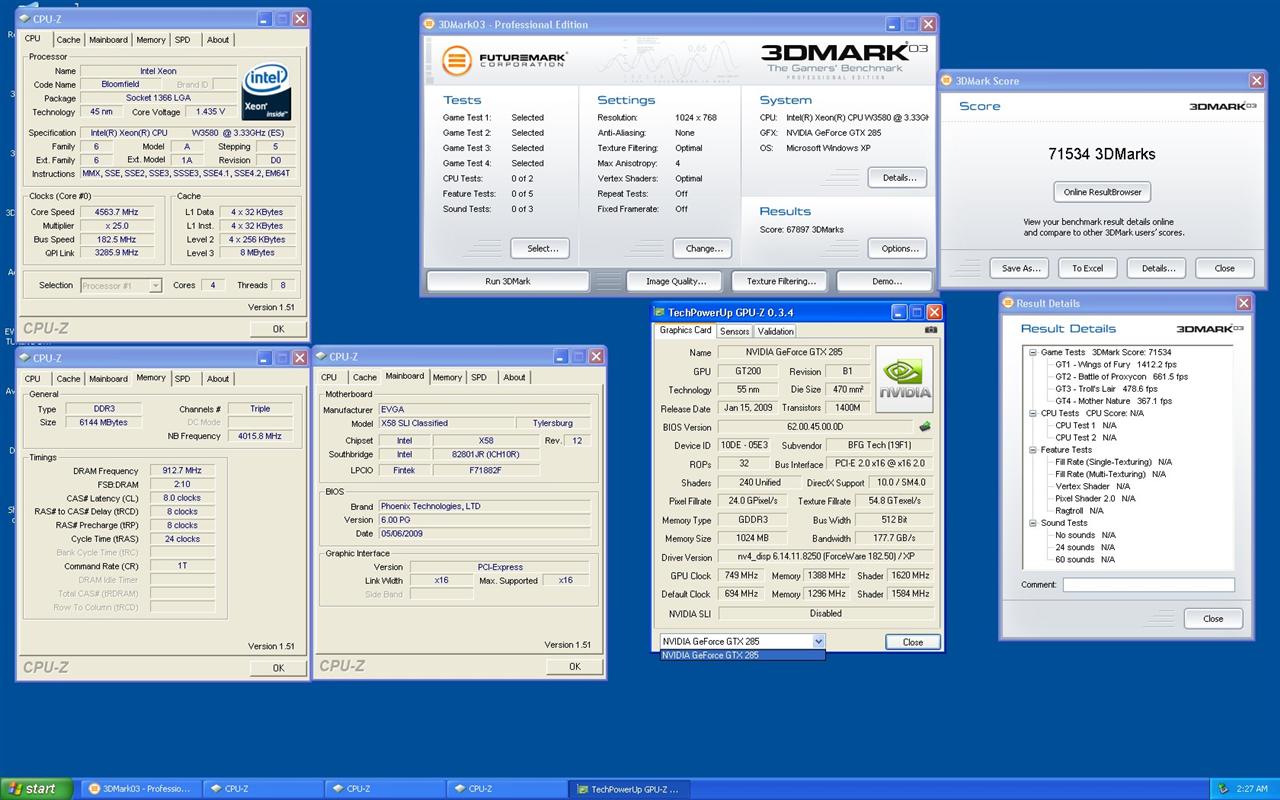Screen dimensions: 1280x800
Task: Click the 71534 3DMarks score text
Action: (x=1102, y=154)
